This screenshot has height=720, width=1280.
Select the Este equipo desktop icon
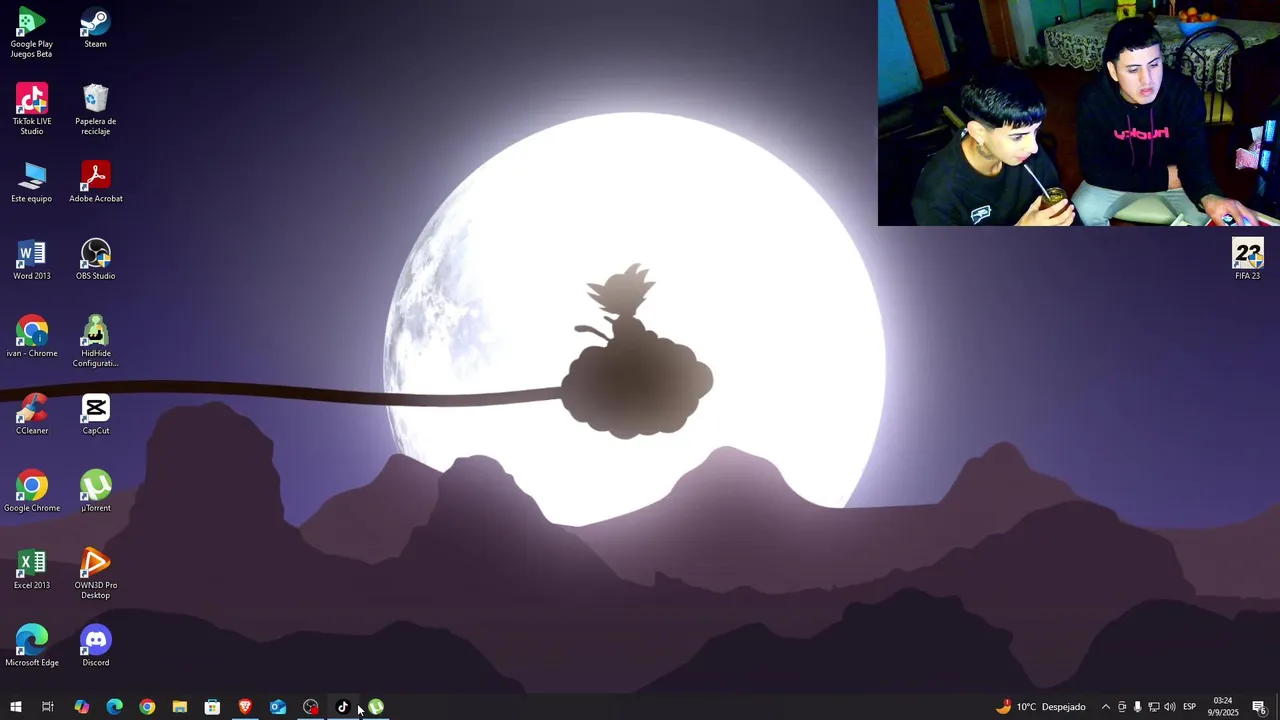[32, 182]
